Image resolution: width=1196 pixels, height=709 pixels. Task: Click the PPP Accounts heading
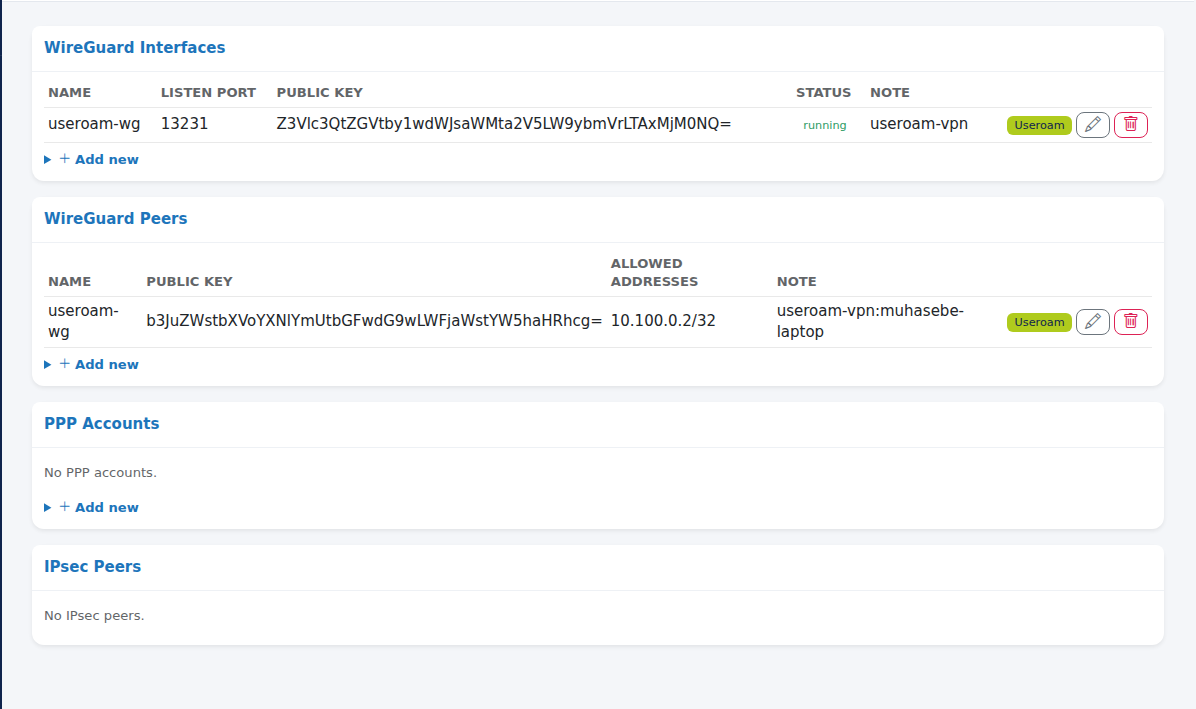click(x=101, y=423)
